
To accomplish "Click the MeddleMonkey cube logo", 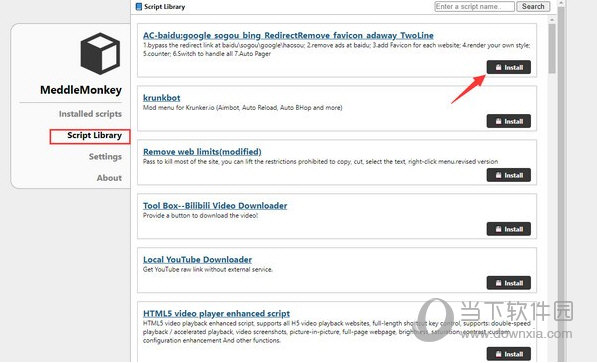I will 100,53.
